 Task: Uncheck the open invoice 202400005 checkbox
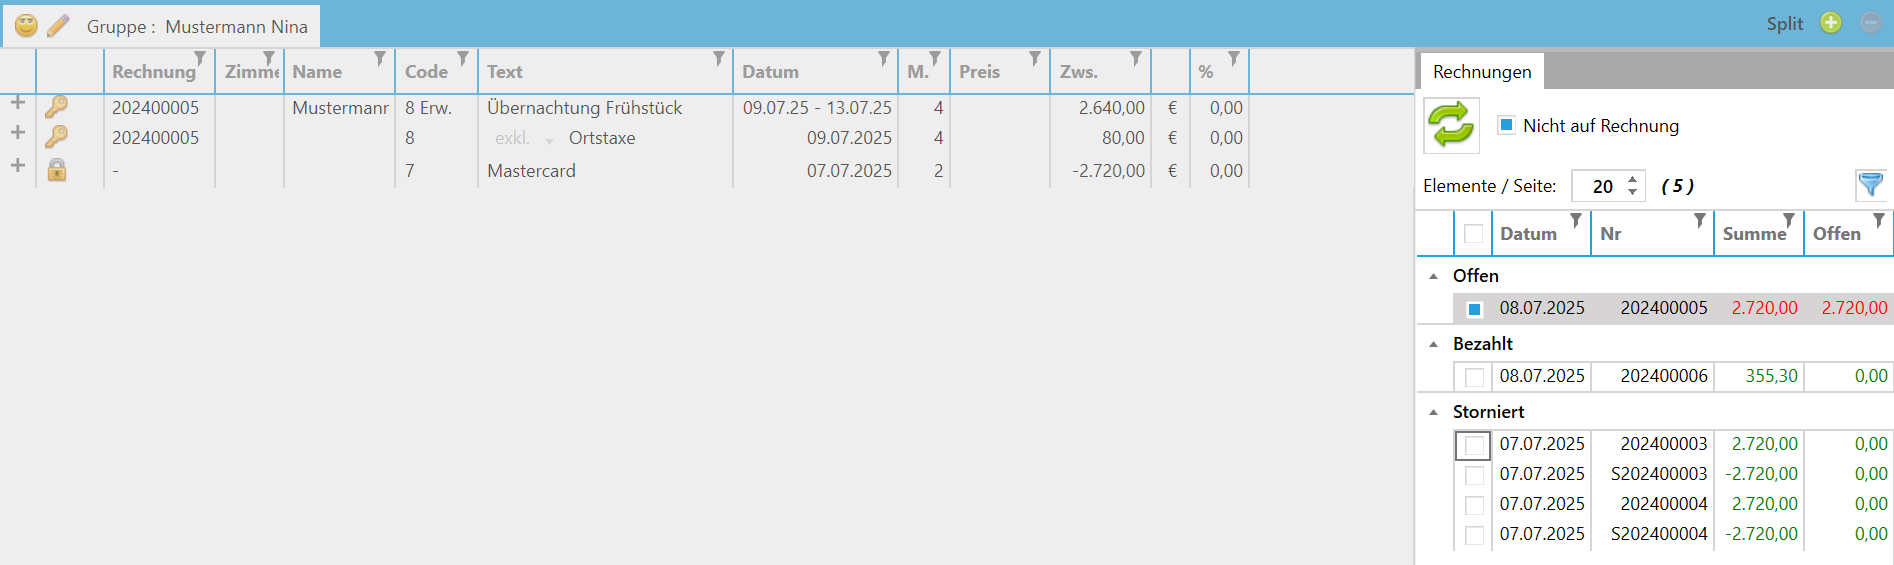coord(1474,309)
